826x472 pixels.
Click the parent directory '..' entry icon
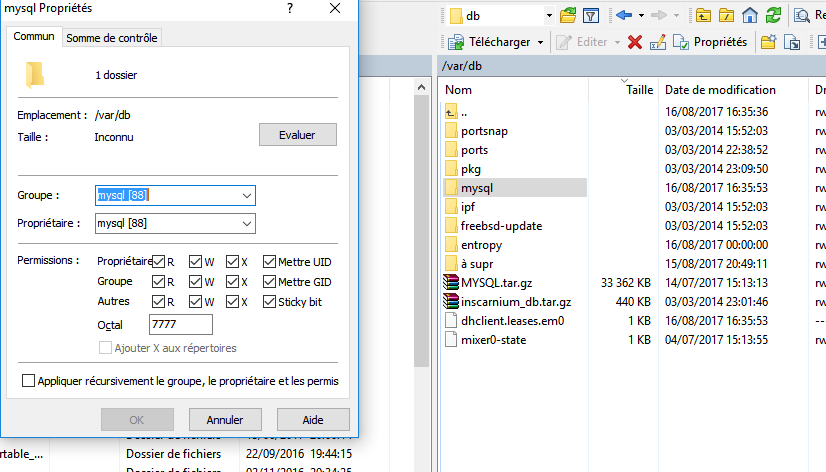451,112
